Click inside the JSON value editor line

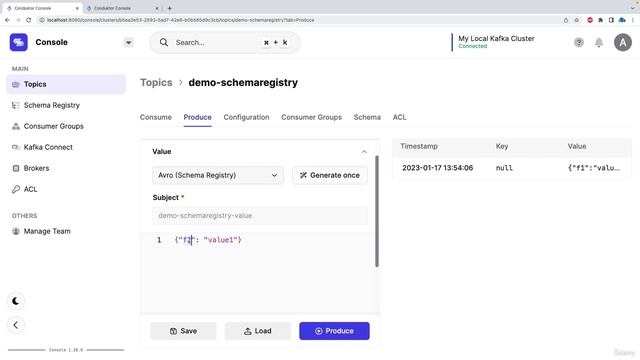(x=208, y=240)
